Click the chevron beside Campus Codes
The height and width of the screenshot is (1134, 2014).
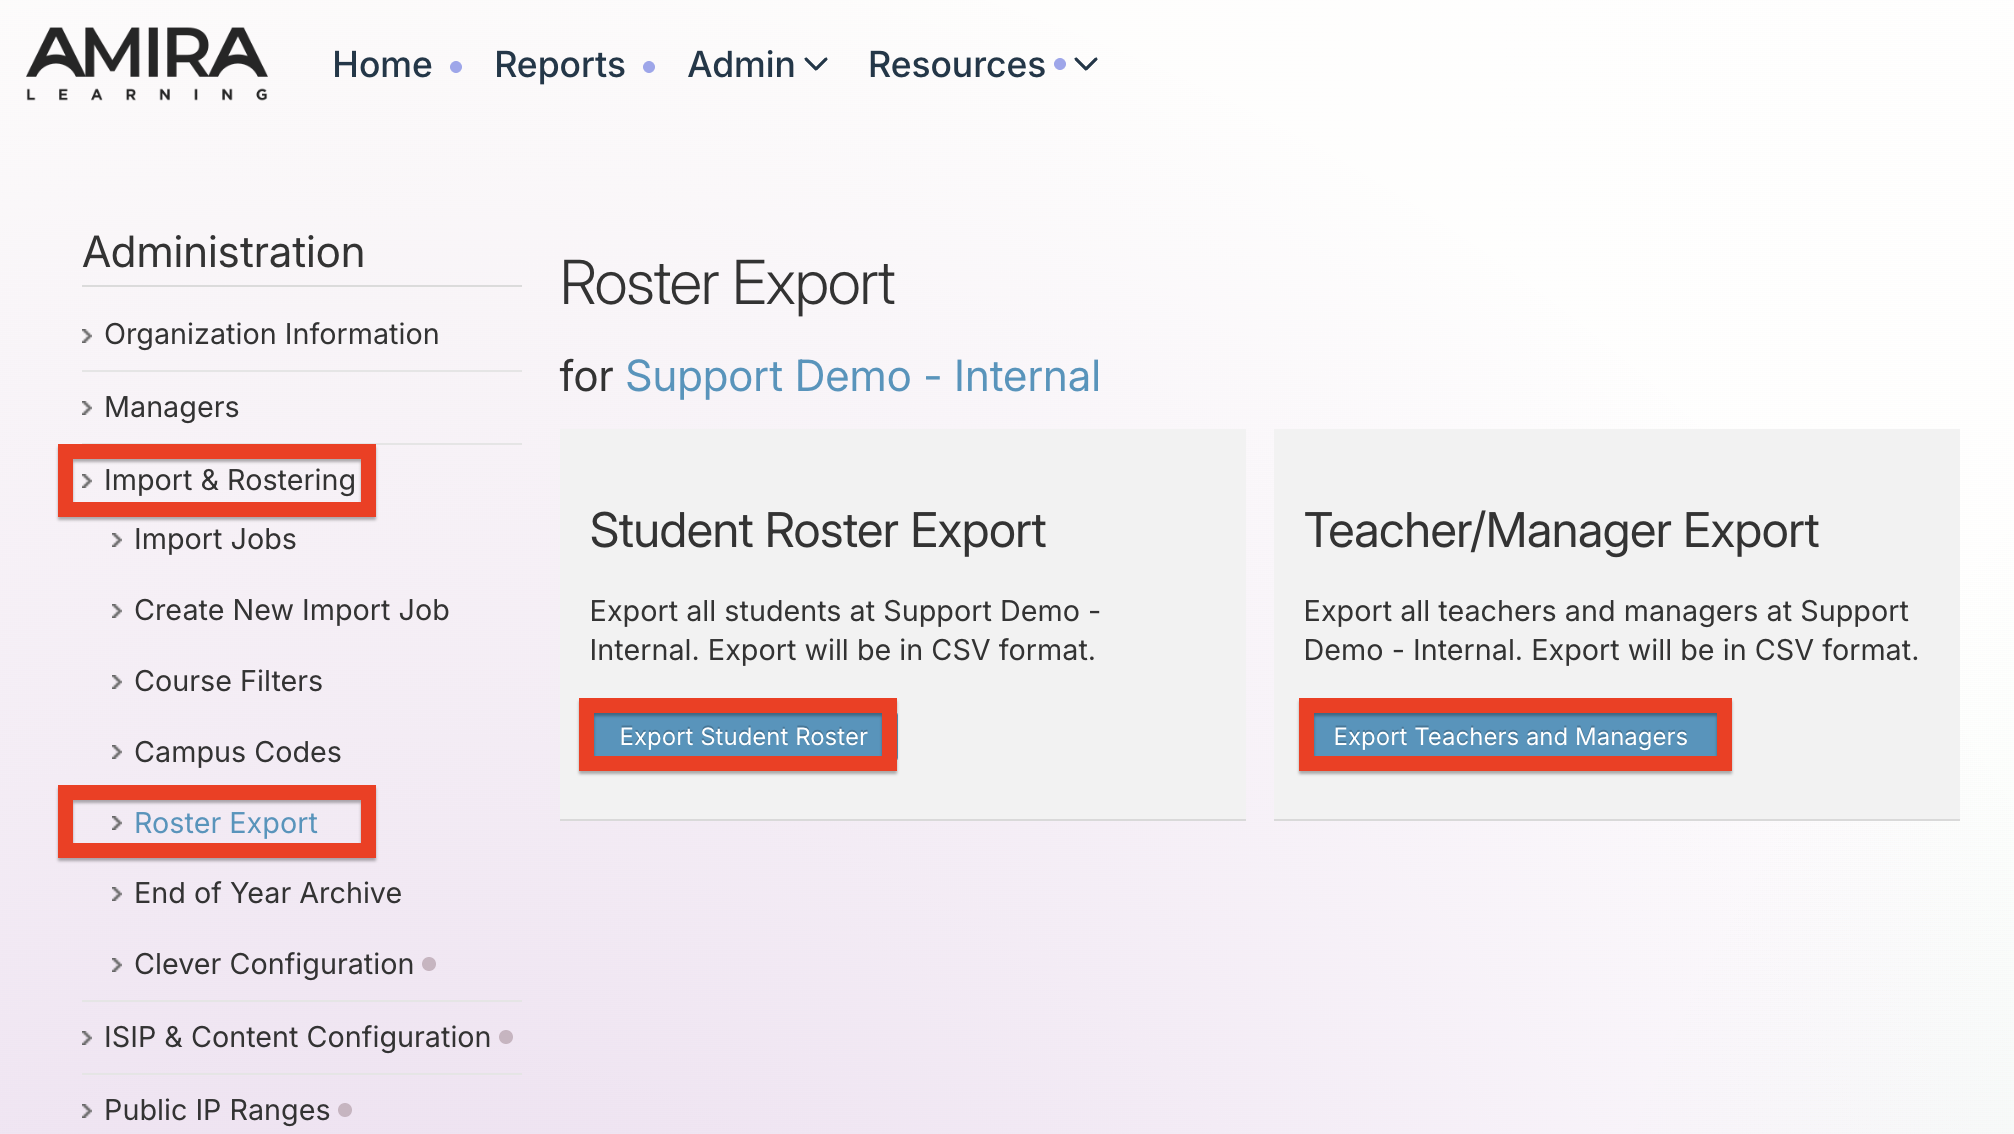(117, 752)
